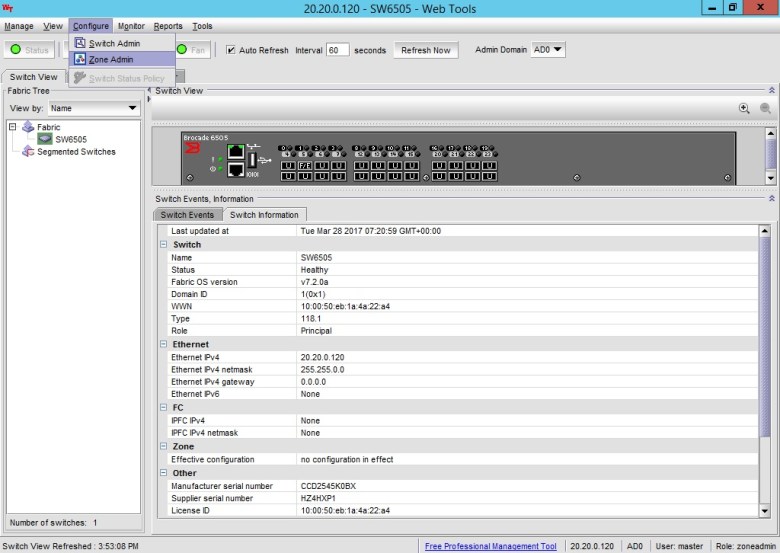Select Switch Admin from Configure menu
This screenshot has width=780, height=553.
(x=114, y=44)
